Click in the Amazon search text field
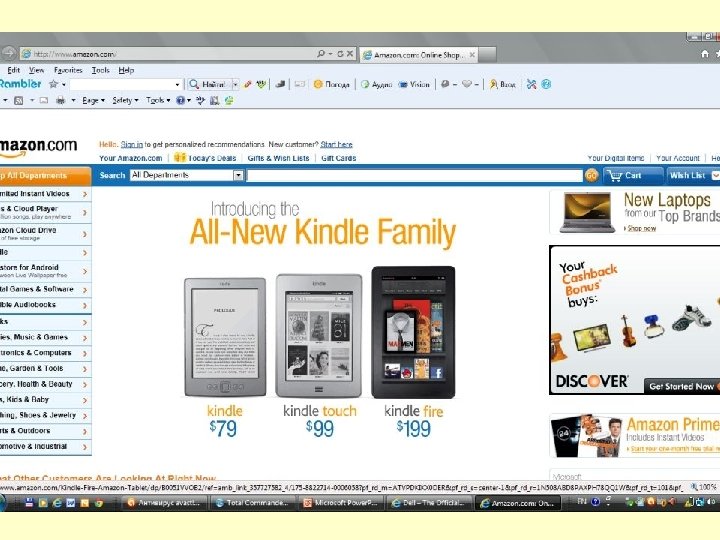 414,175
